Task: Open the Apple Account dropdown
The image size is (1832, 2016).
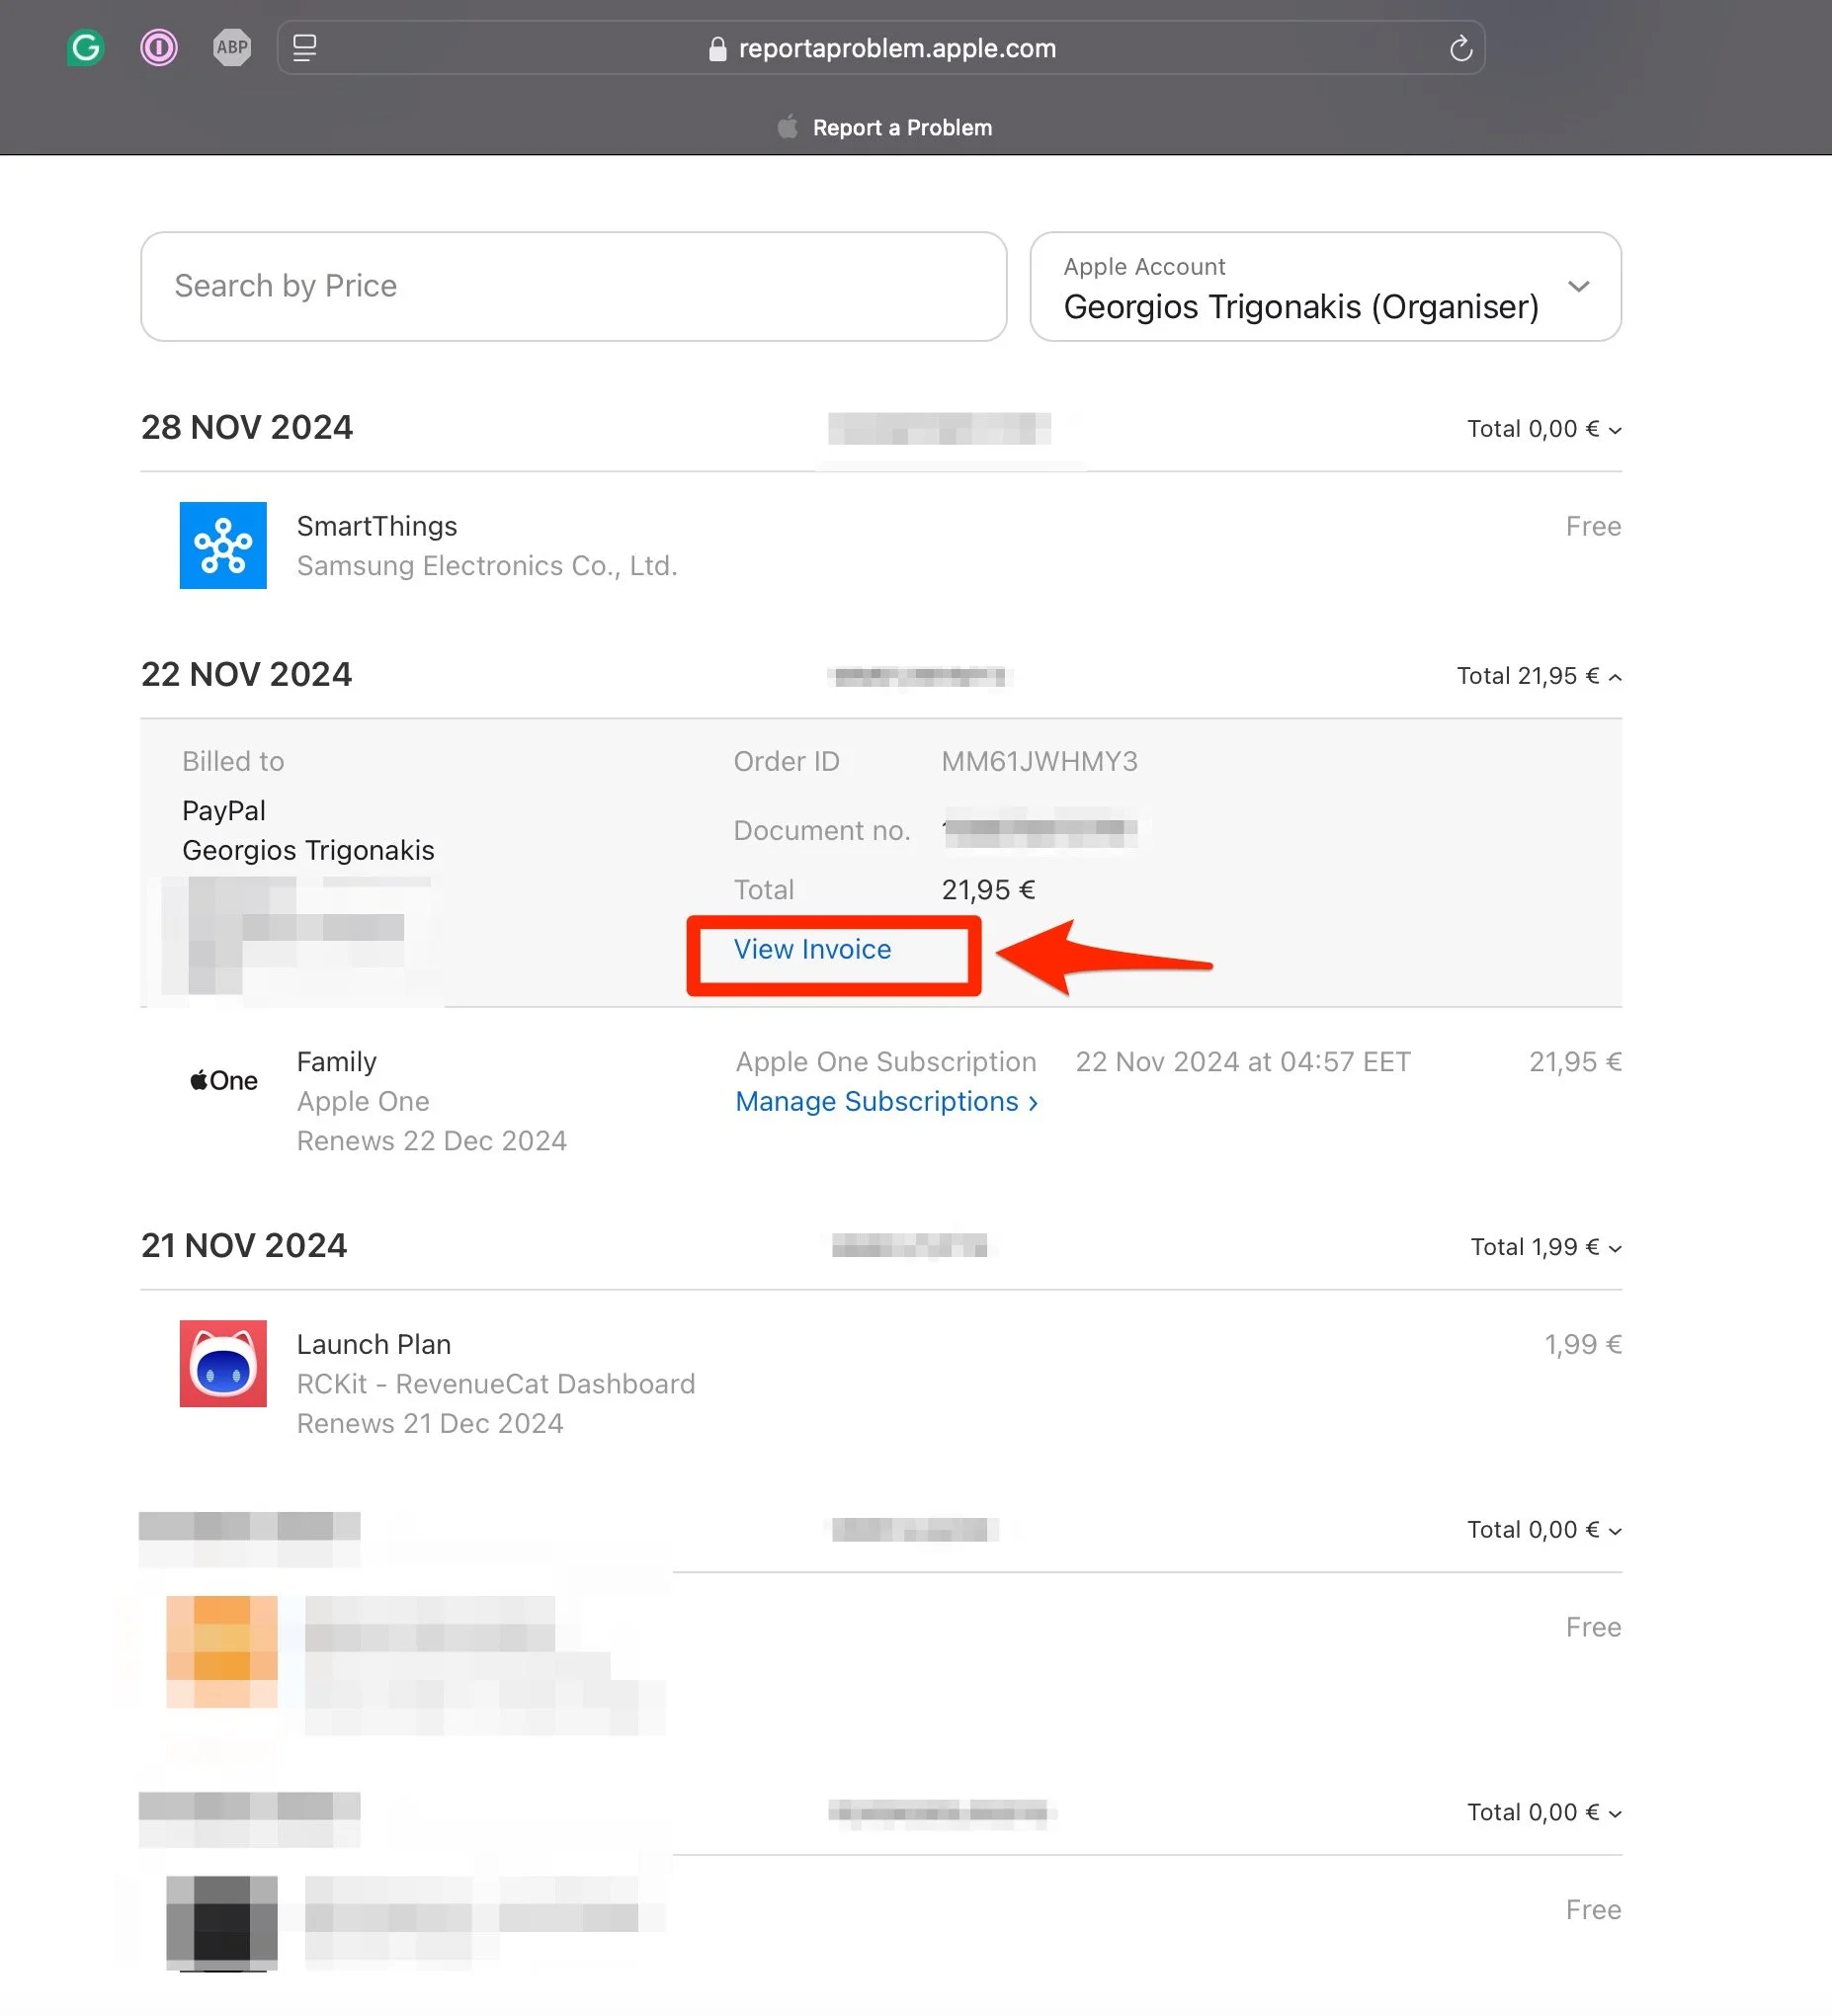Action: (x=1326, y=287)
